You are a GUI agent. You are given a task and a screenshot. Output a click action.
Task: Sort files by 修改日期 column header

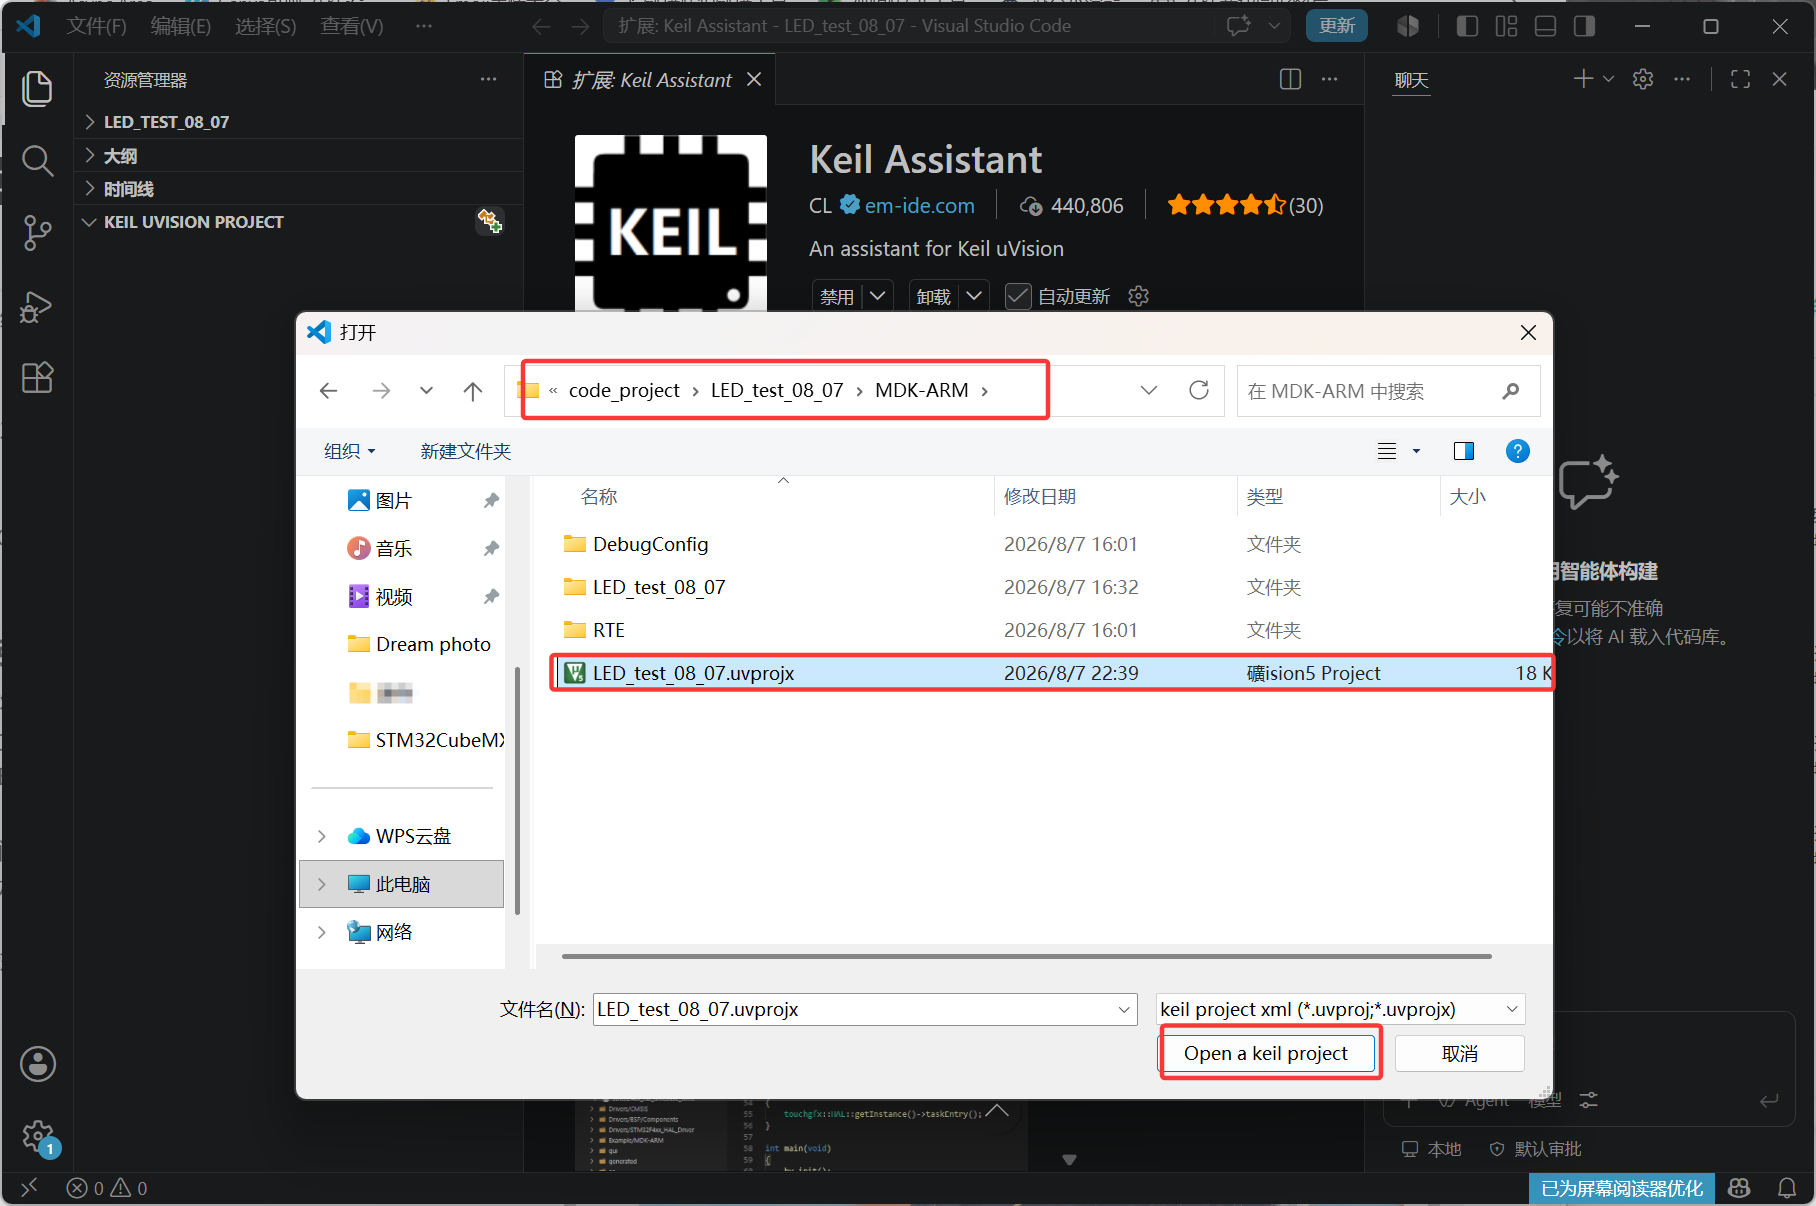[x=1040, y=496]
